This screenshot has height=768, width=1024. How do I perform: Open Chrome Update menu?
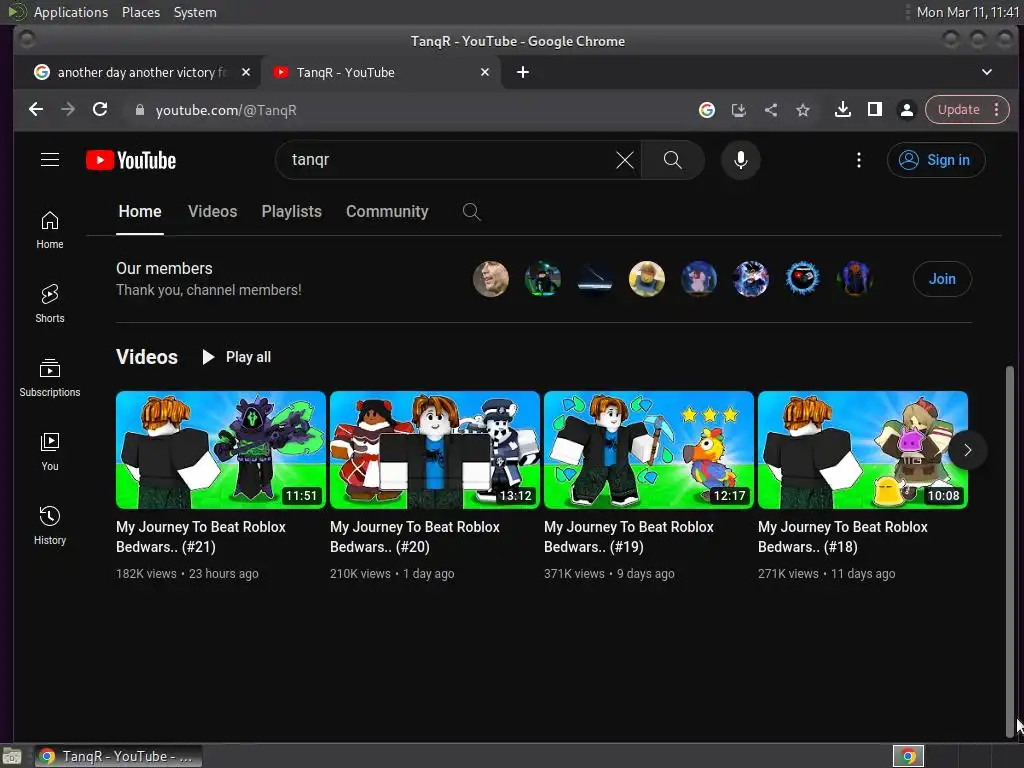pyautogui.click(x=967, y=110)
